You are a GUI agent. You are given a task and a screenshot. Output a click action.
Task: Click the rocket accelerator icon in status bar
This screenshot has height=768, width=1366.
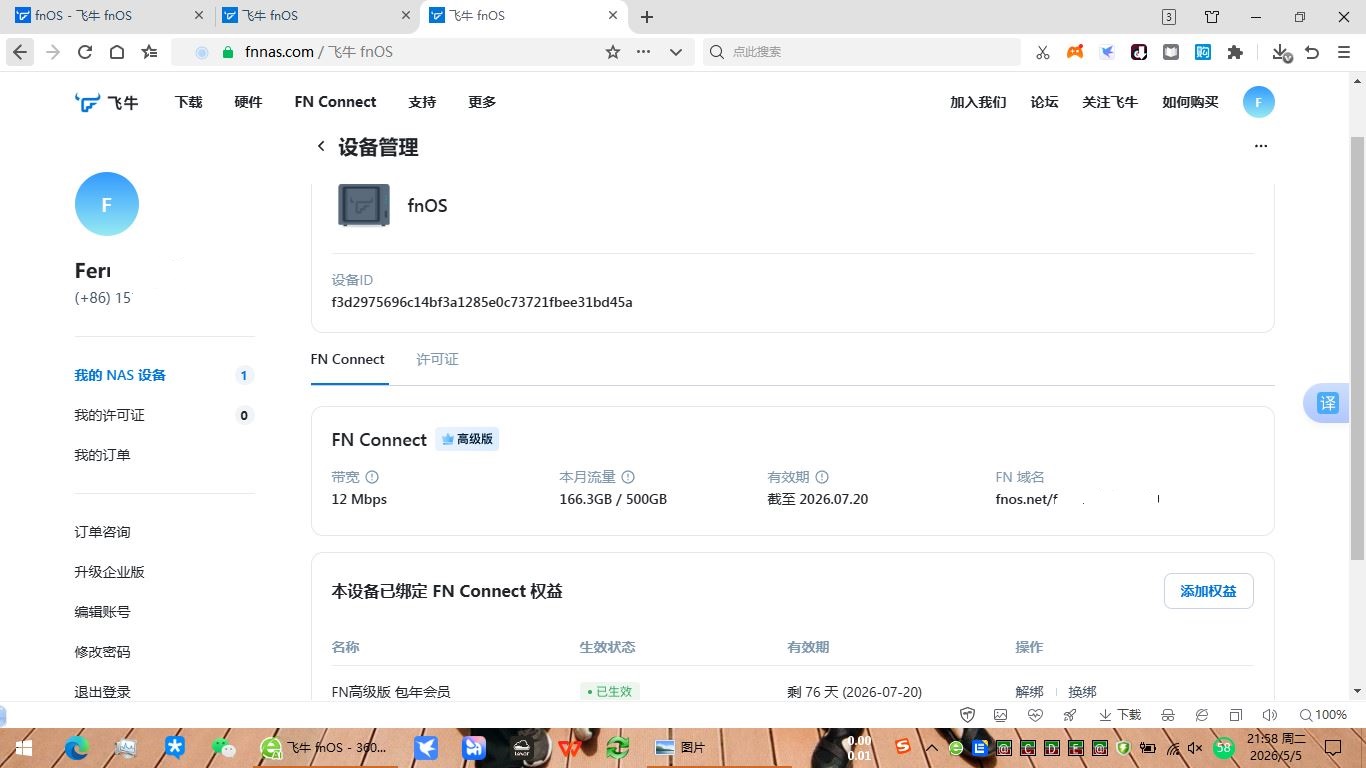coord(1069,715)
